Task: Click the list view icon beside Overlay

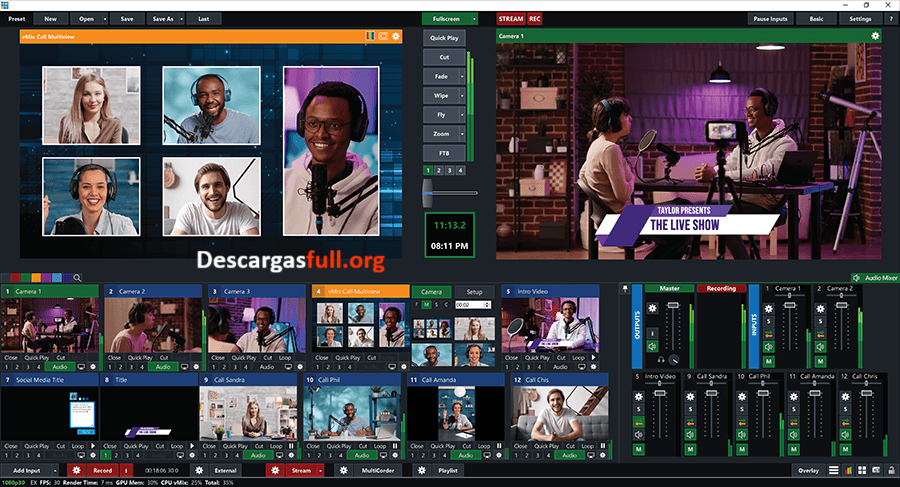Action: pos(833,470)
